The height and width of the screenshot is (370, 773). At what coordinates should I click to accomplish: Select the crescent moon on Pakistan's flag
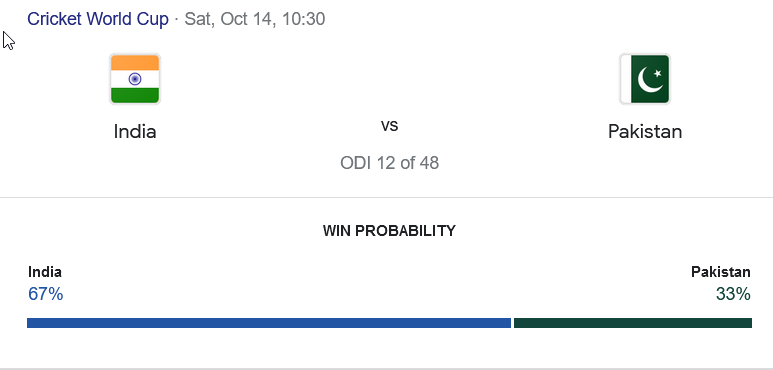pos(648,80)
